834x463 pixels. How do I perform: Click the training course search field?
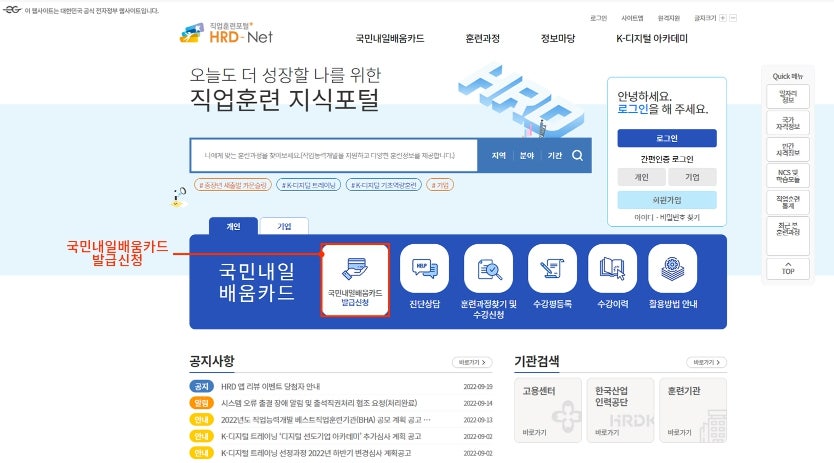point(333,155)
